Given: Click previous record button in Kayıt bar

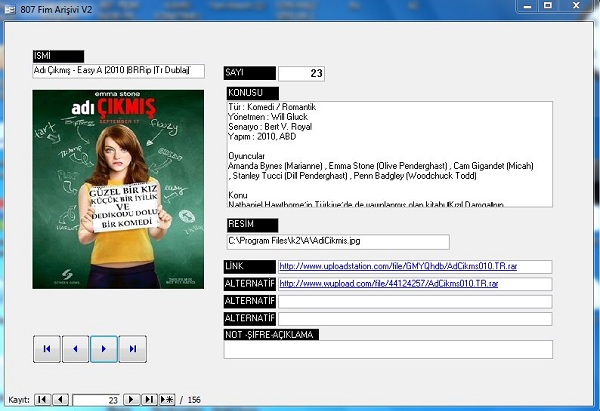Looking at the screenshot, I should point(60,400).
